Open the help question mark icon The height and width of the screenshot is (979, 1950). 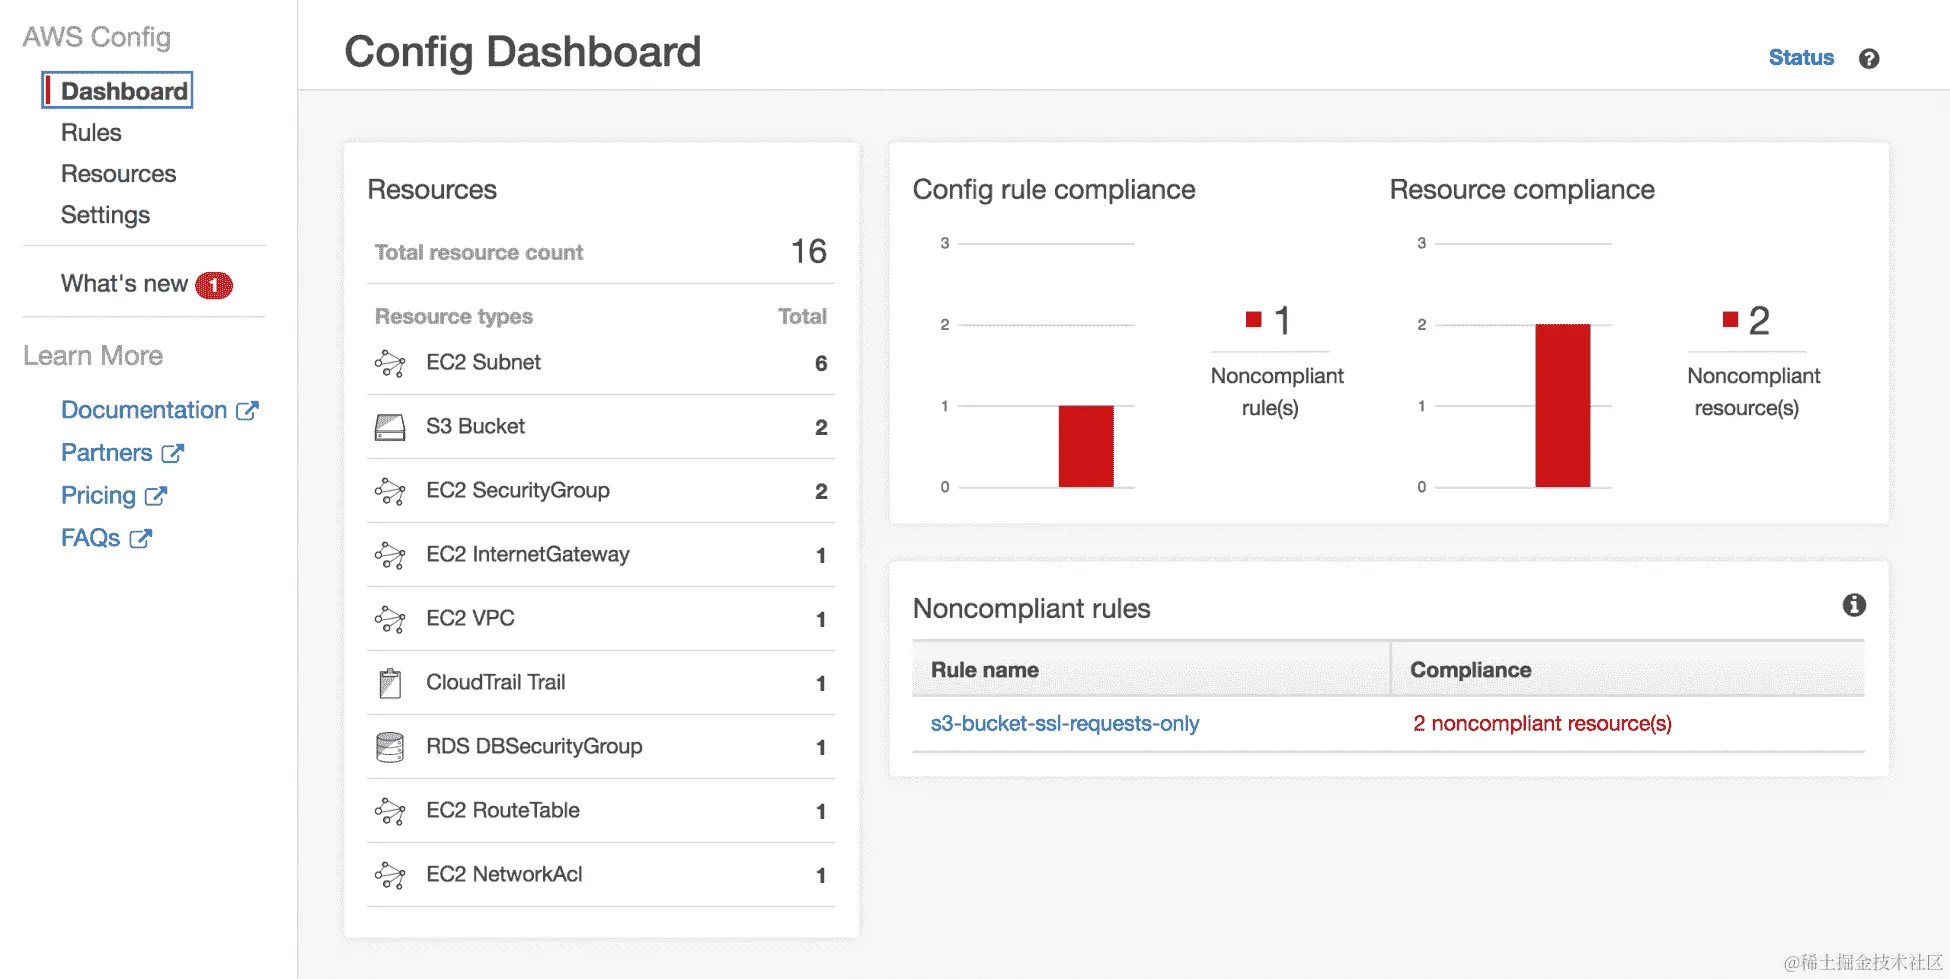point(1868,58)
